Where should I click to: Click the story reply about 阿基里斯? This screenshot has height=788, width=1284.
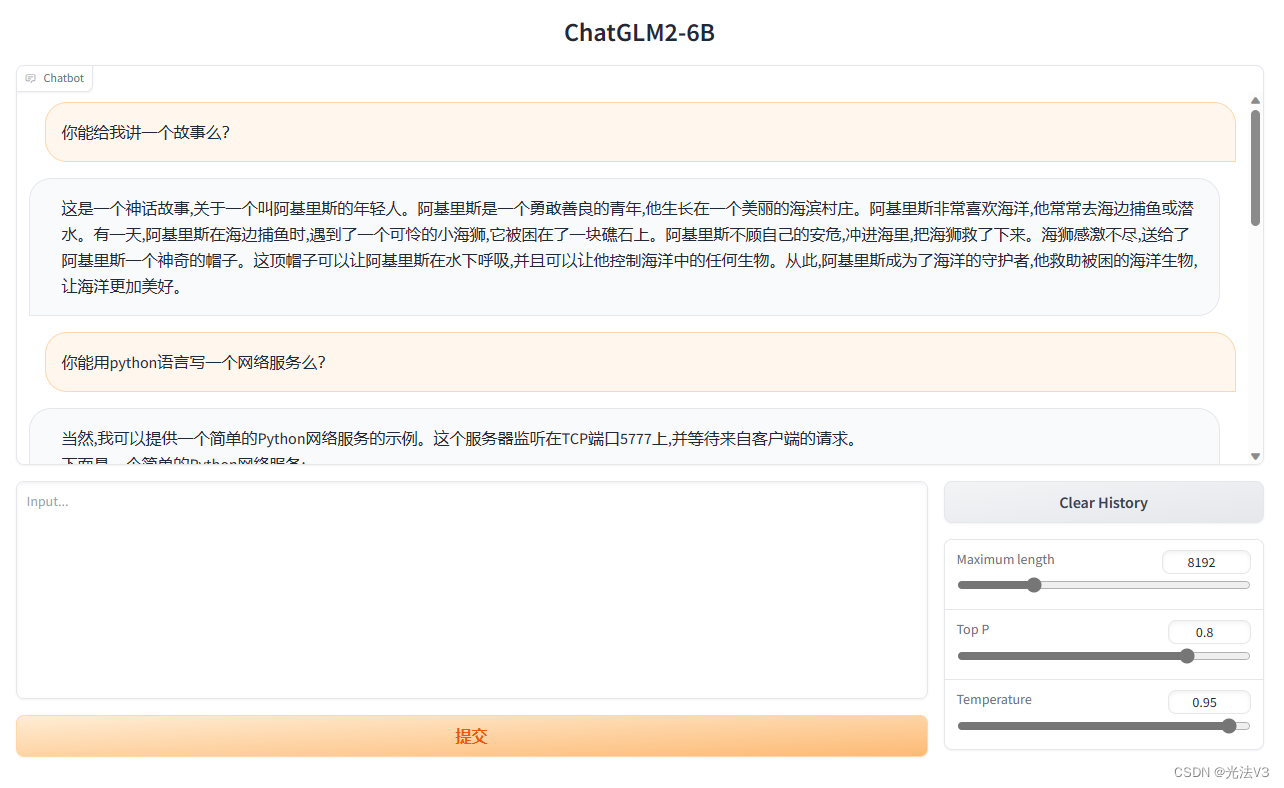tap(624, 247)
